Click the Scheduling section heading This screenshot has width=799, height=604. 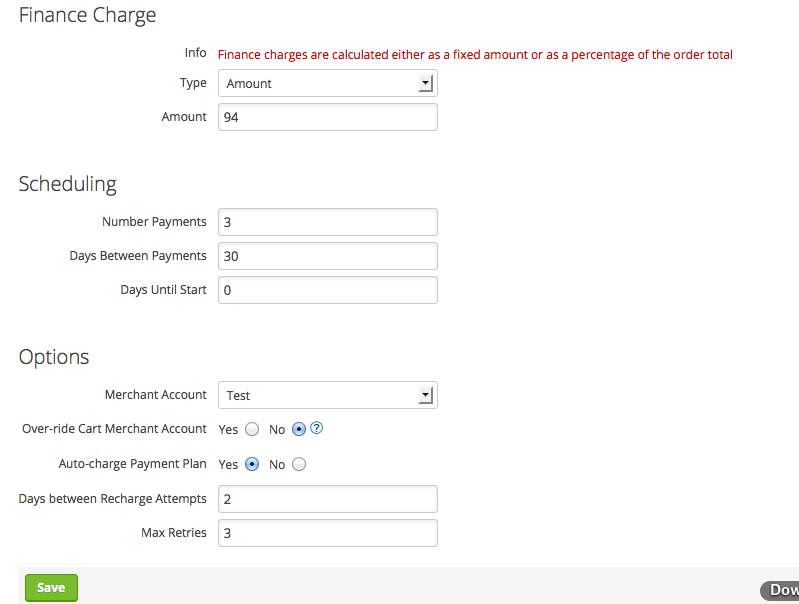point(68,185)
